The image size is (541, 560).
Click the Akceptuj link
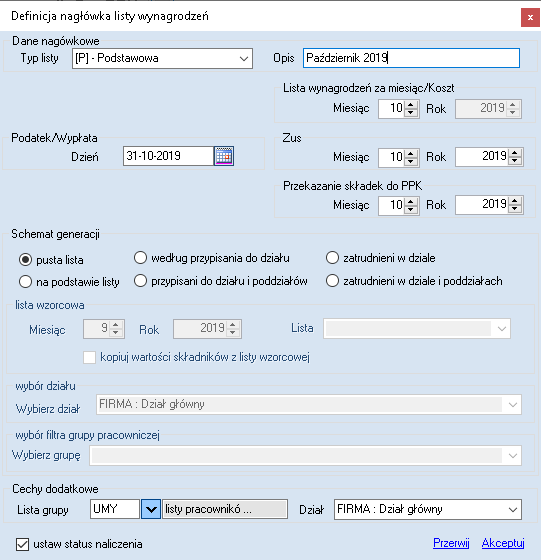503,543
